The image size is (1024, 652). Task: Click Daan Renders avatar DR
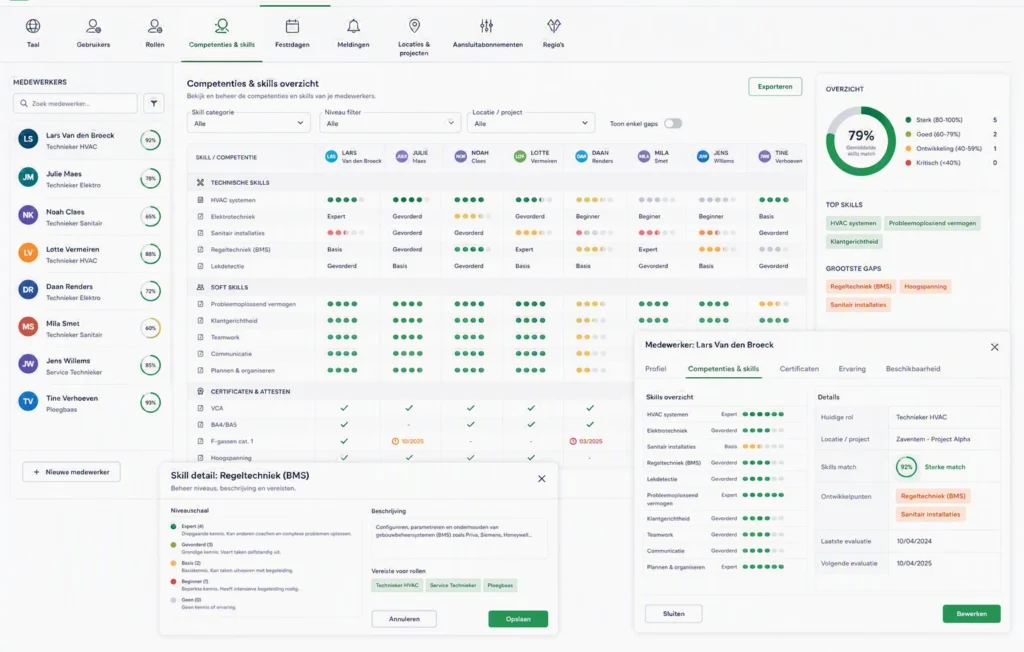(x=28, y=290)
